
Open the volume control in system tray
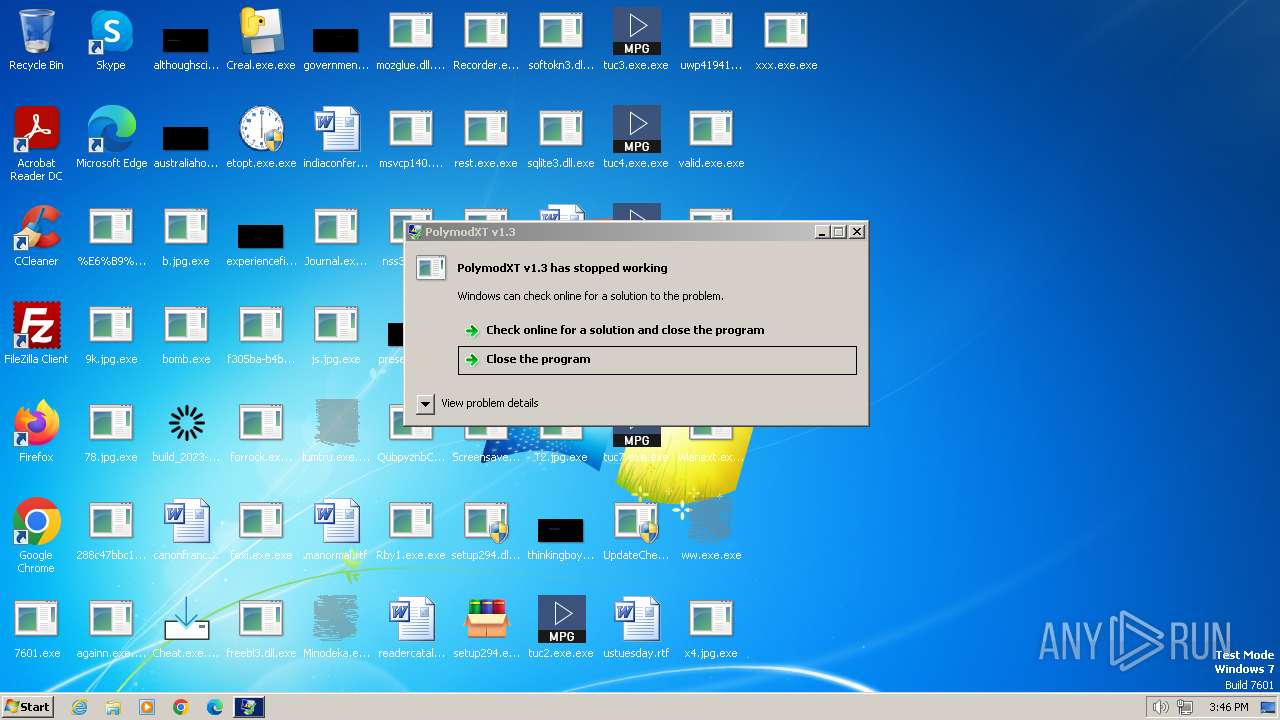coord(1160,707)
